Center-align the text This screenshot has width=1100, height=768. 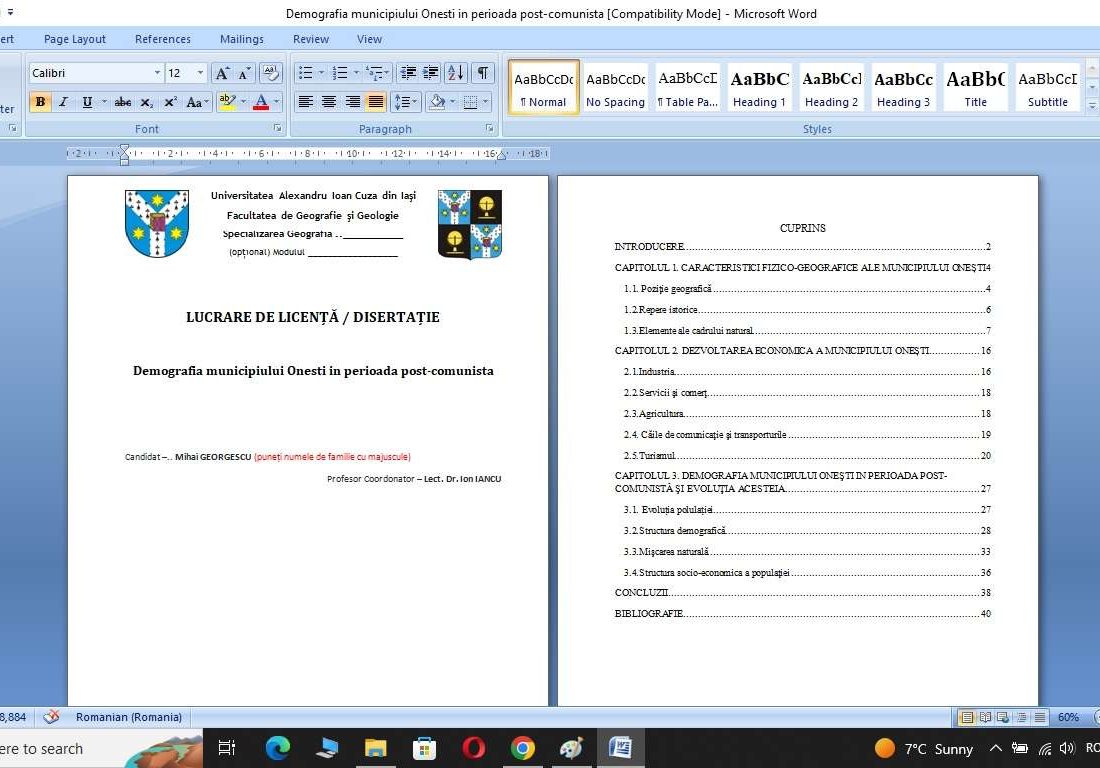pyautogui.click(x=329, y=102)
